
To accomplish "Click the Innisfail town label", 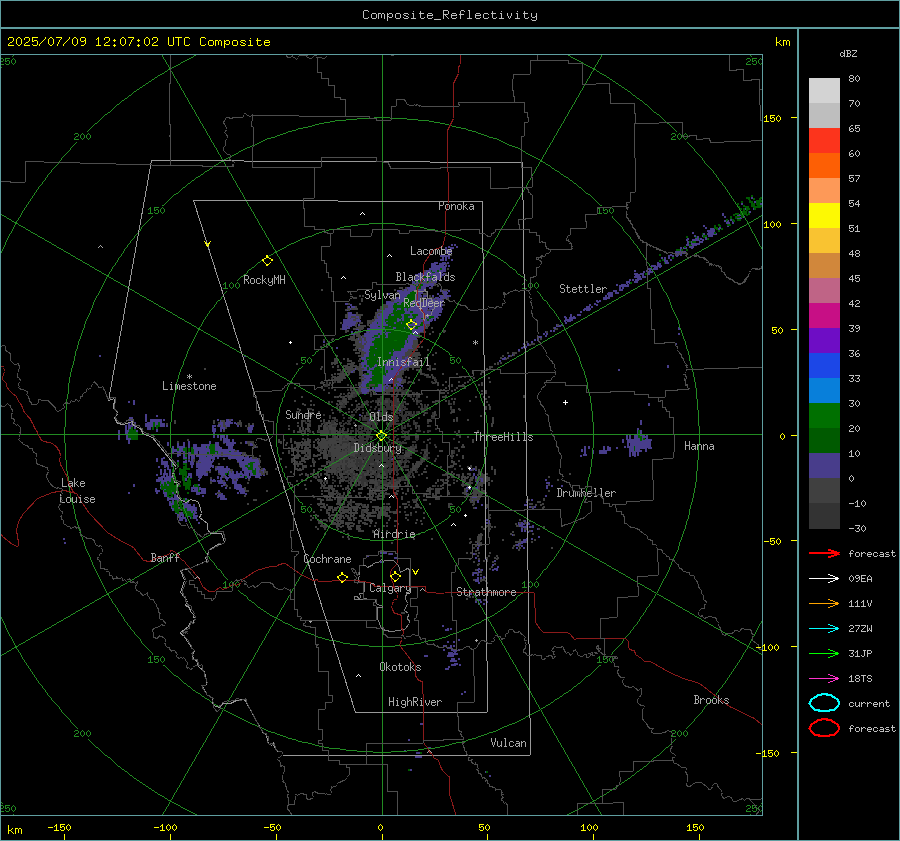I will 403,362.
